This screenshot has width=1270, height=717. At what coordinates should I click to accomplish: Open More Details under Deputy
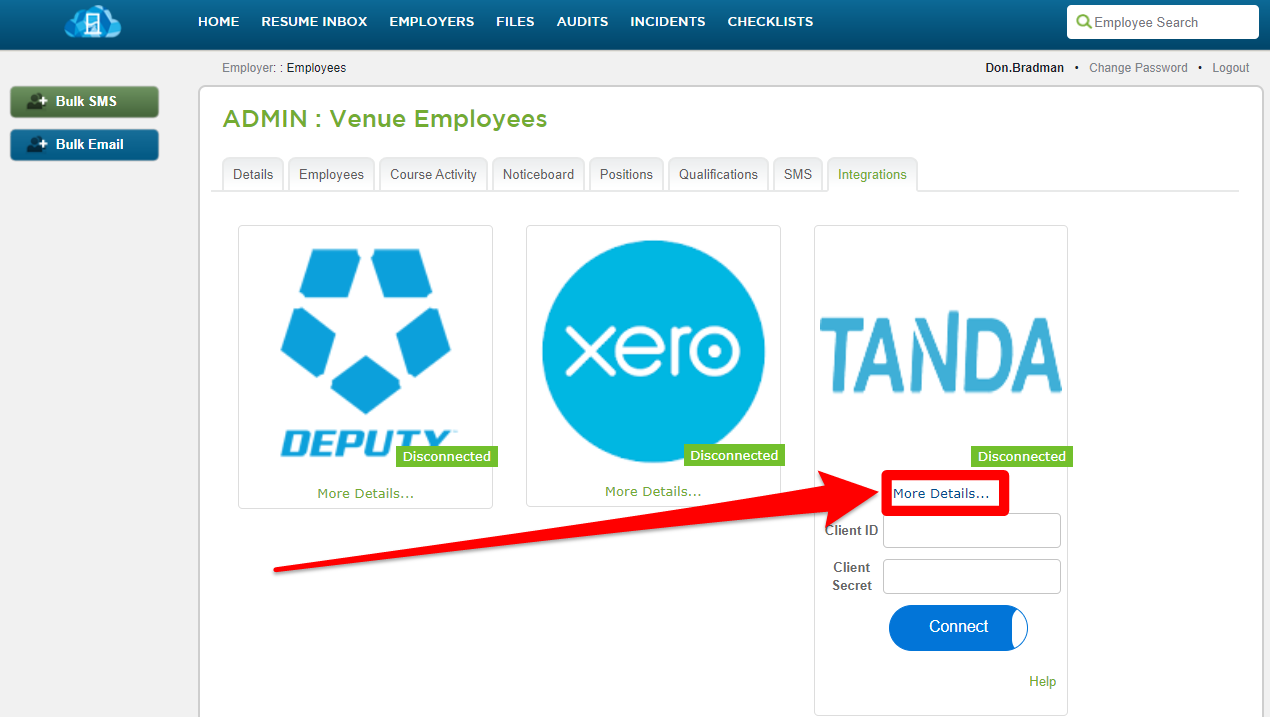click(x=364, y=493)
